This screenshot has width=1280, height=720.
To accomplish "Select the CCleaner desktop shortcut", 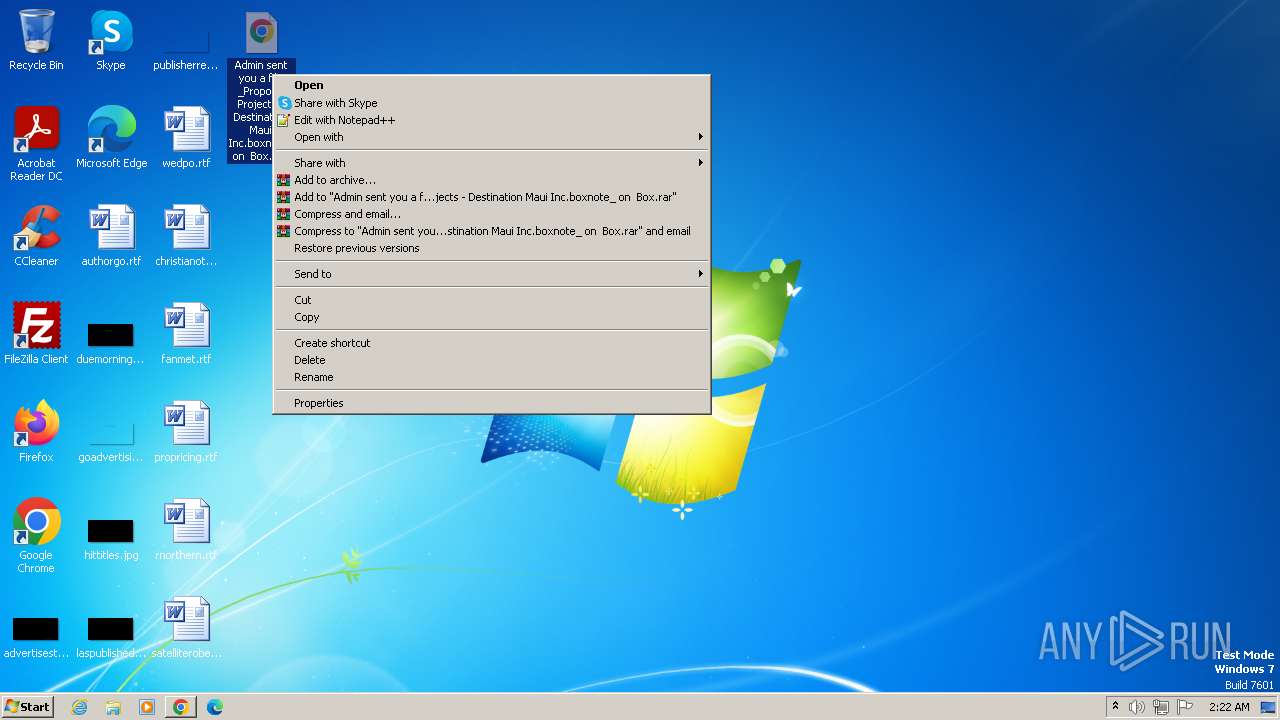I will click(x=36, y=236).
